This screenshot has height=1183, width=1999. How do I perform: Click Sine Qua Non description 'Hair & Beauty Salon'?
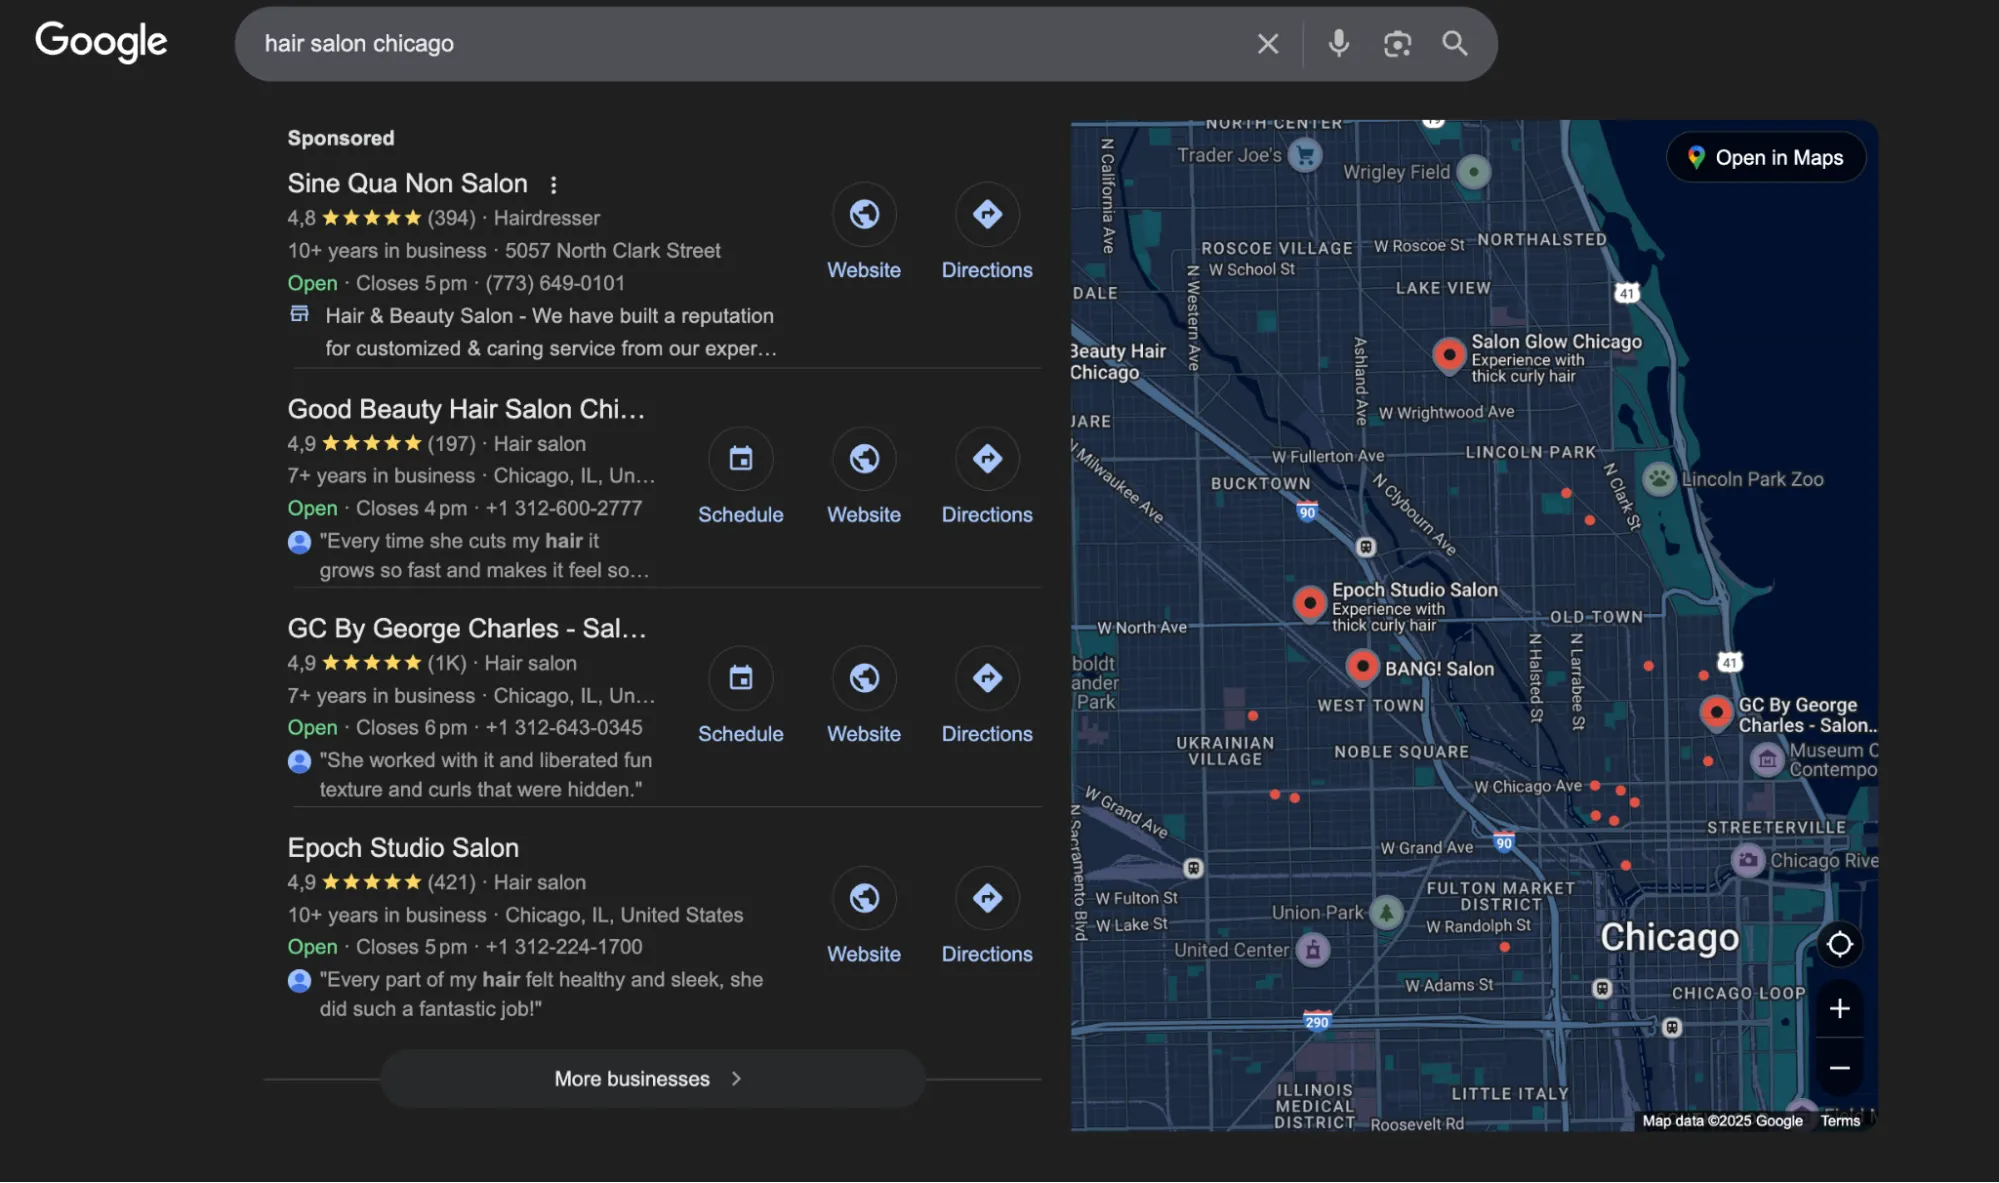(551, 332)
